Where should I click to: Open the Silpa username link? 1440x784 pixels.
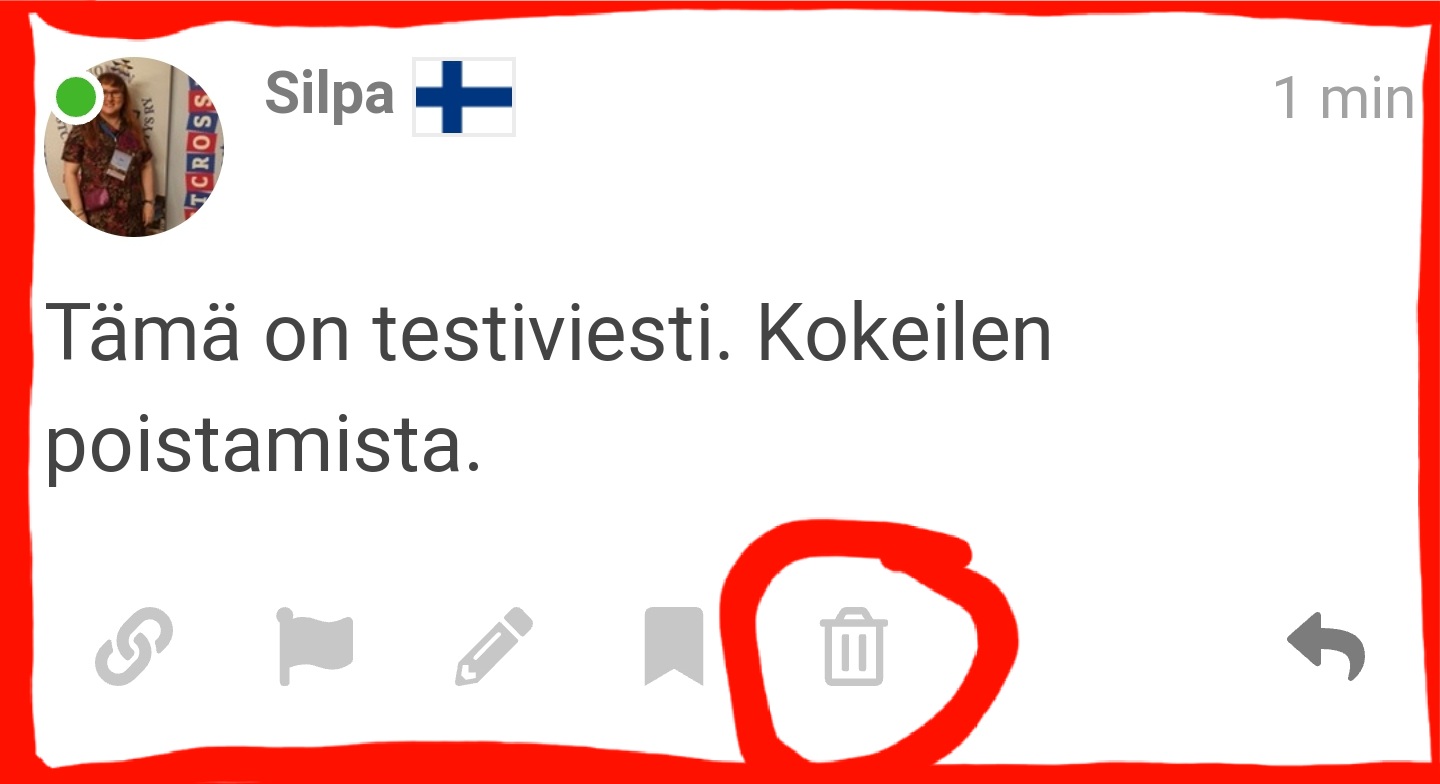pos(330,95)
